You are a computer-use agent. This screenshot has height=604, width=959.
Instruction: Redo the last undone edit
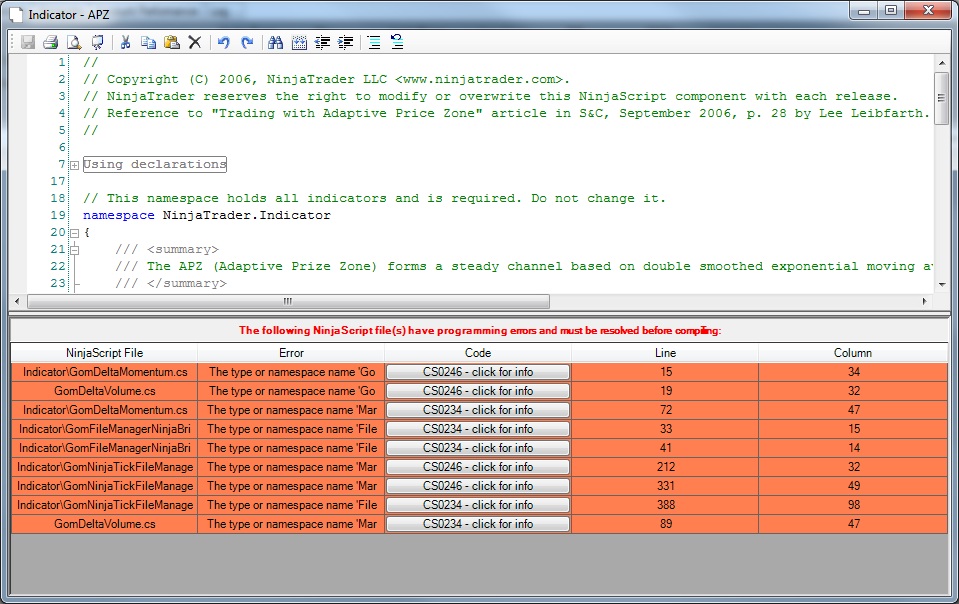[247, 42]
